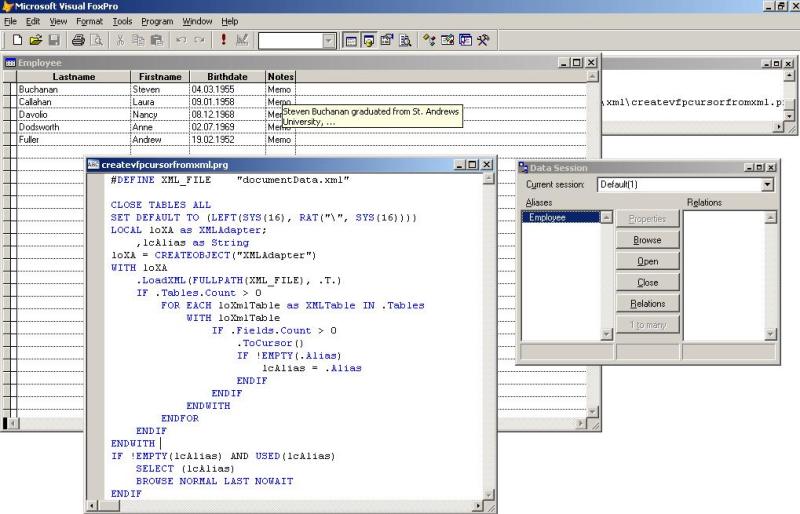Click the Paste clipboard icon
This screenshot has height=514, width=800.
click(x=157, y=40)
